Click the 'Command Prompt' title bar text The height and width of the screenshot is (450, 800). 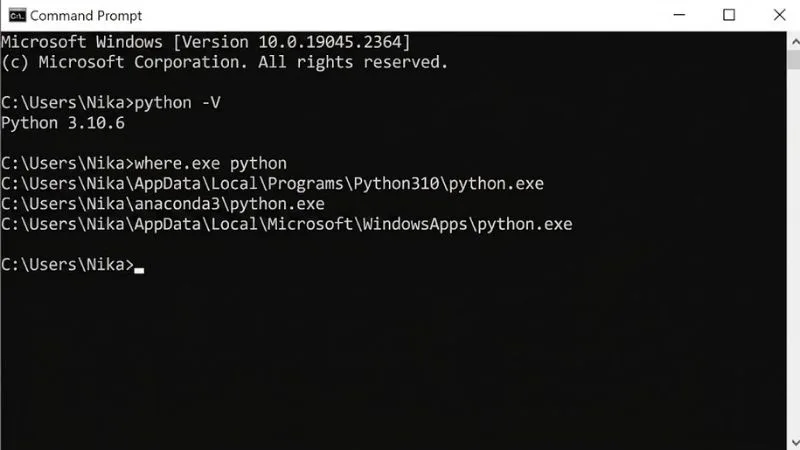(x=86, y=16)
